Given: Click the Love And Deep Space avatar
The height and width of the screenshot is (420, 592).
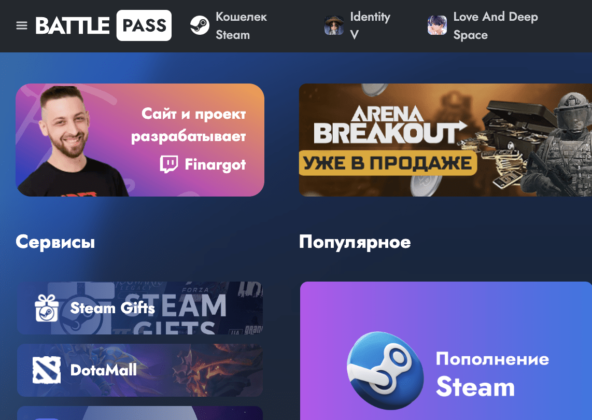Looking at the screenshot, I should pyautogui.click(x=437, y=26).
